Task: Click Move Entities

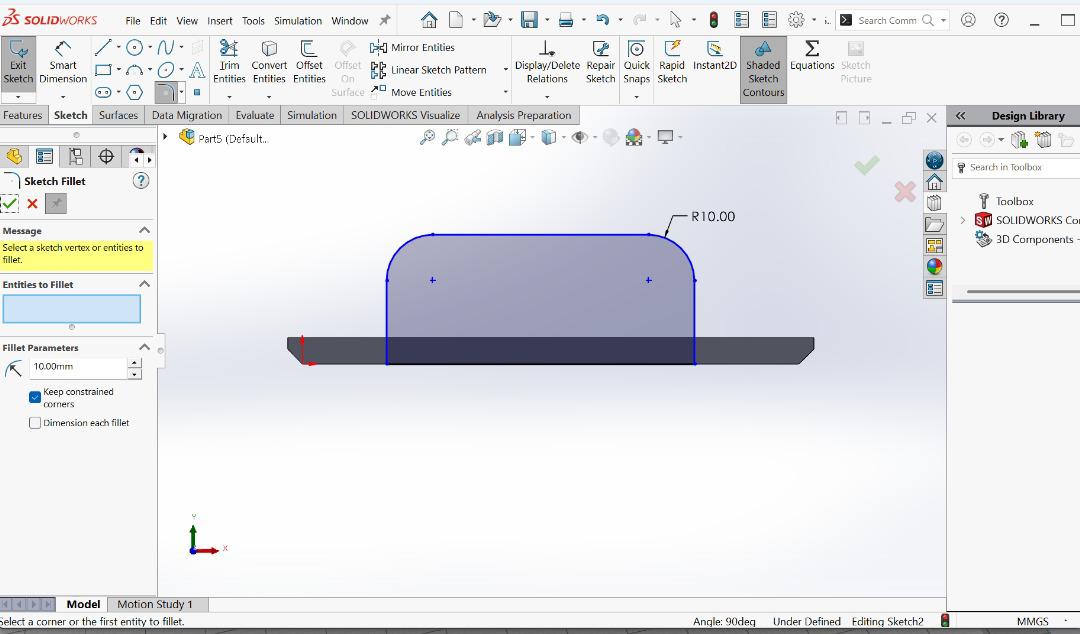Action: (x=411, y=92)
